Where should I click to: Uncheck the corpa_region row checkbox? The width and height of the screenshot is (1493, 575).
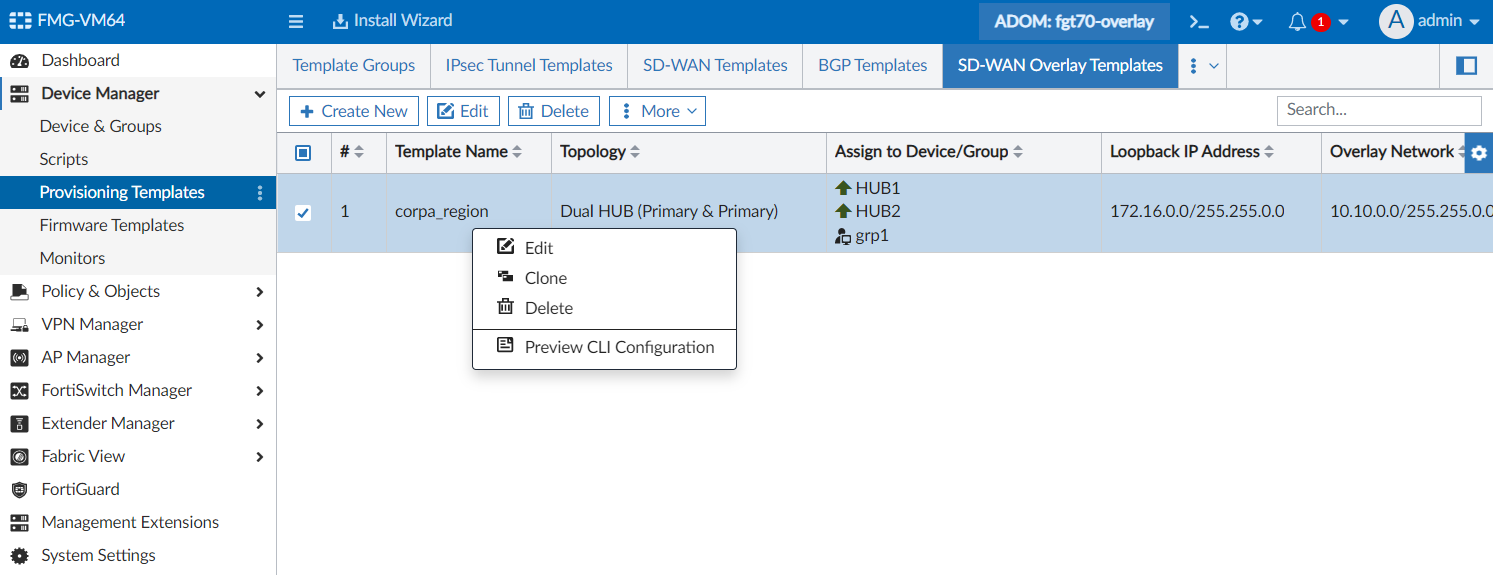coord(303,212)
